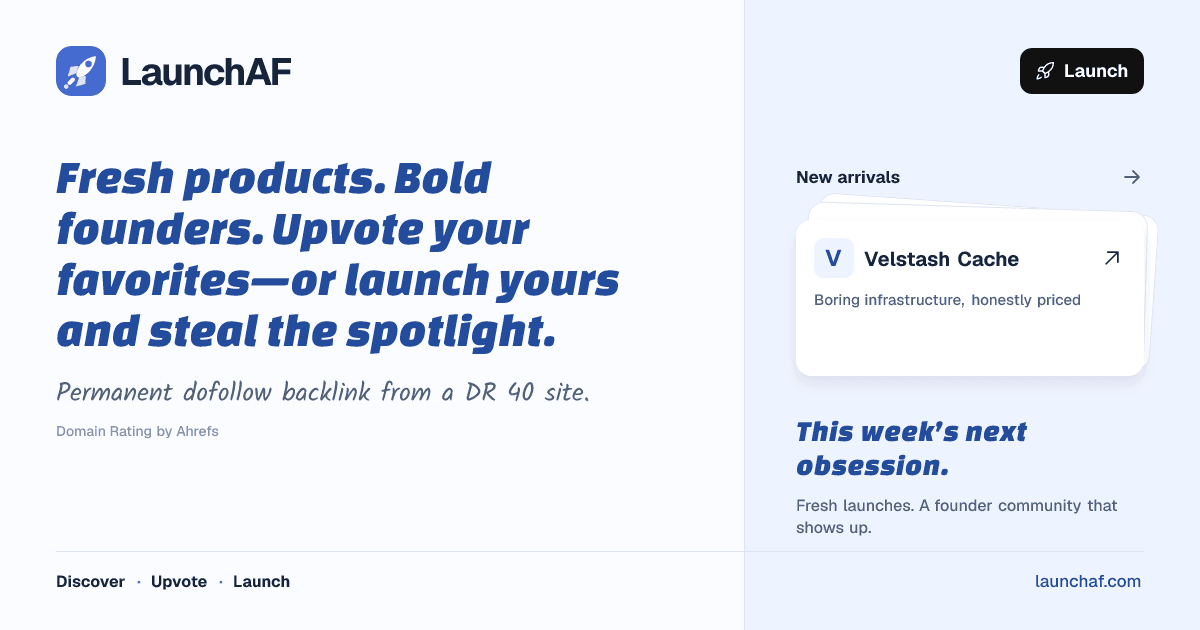
Task: Click the V avatar of Velstash Cache
Action: pyautogui.click(x=834, y=258)
